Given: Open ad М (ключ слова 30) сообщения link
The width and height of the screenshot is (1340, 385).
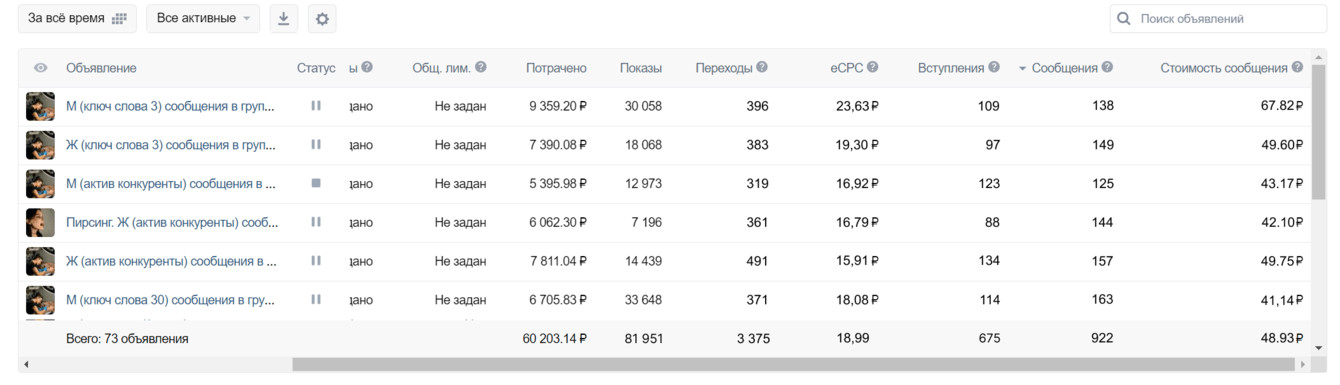Looking at the screenshot, I should coord(170,300).
